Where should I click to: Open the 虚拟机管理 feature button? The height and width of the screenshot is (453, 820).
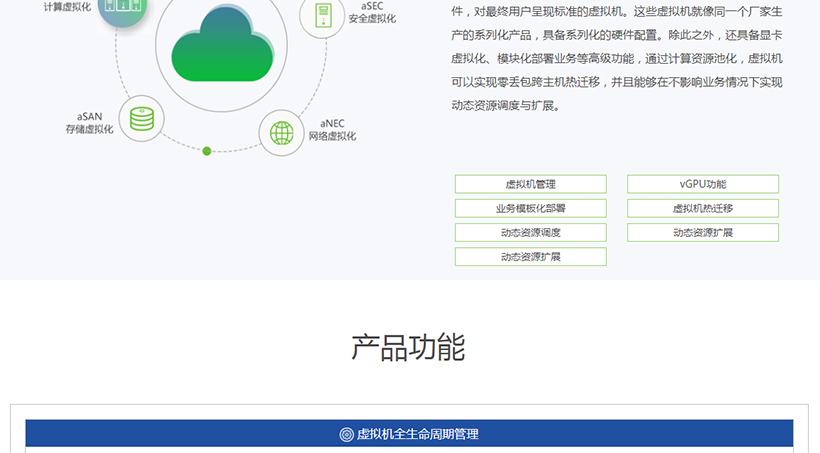pos(530,184)
